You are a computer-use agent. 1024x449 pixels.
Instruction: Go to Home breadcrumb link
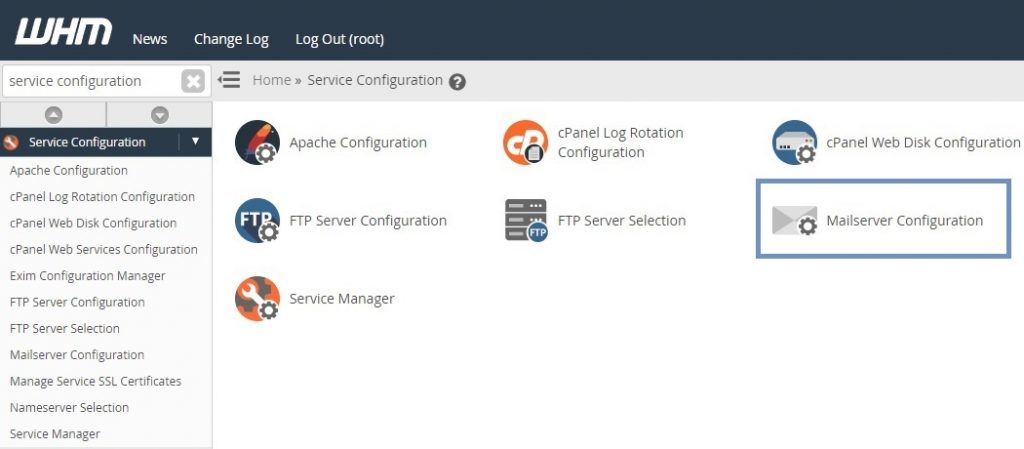(x=271, y=80)
